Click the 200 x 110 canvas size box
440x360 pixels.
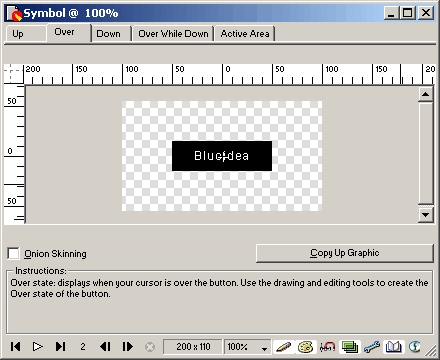click(193, 347)
